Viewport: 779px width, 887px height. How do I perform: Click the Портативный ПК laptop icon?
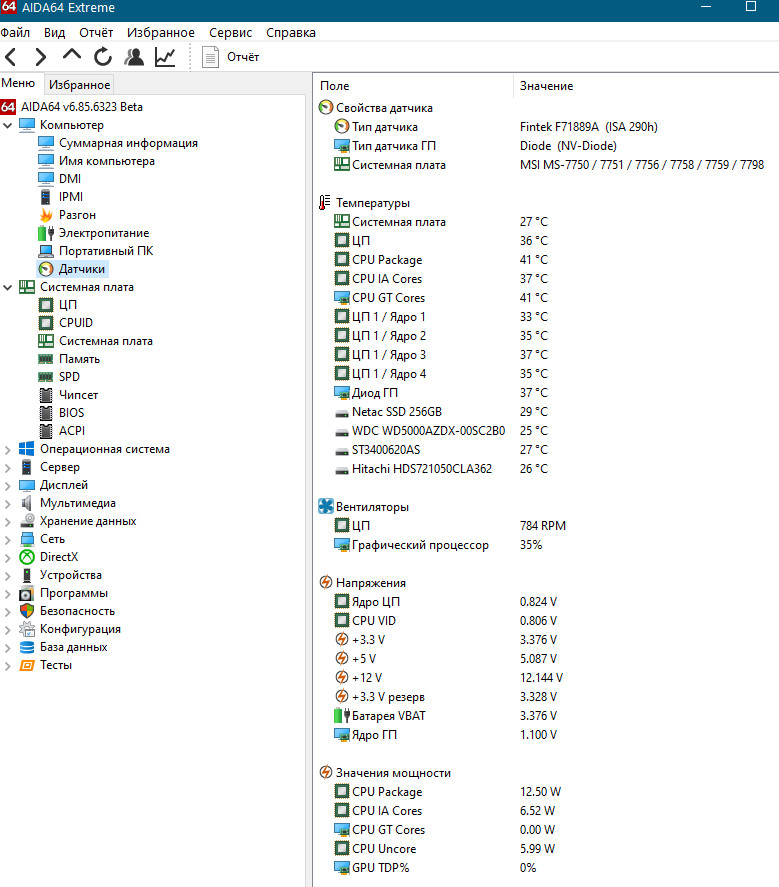point(46,251)
